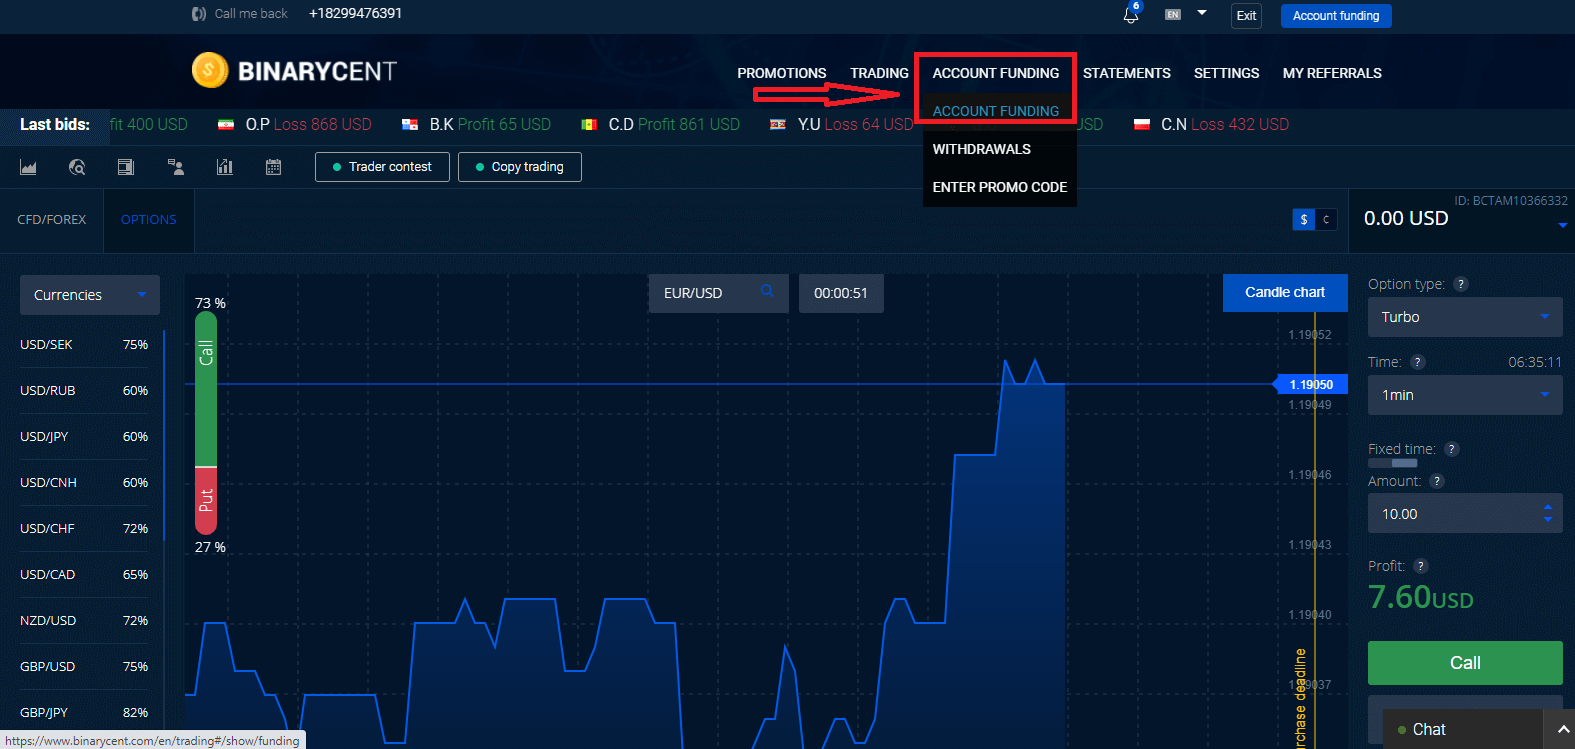
Task: Show help for Time question mark
Action: pos(1418,362)
